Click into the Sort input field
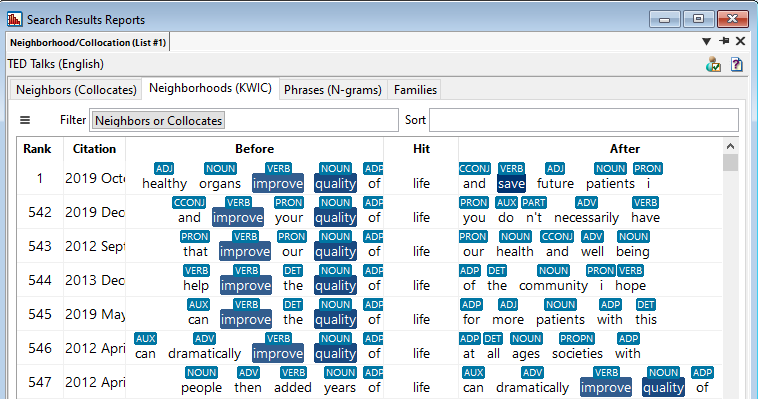This screenshot has width=758, height=399. (x=584, y=120)
